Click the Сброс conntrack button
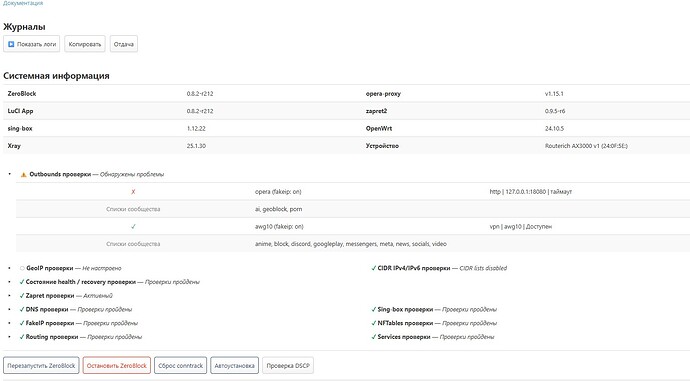This screenshot has height=381, width=690. point(180,366)
